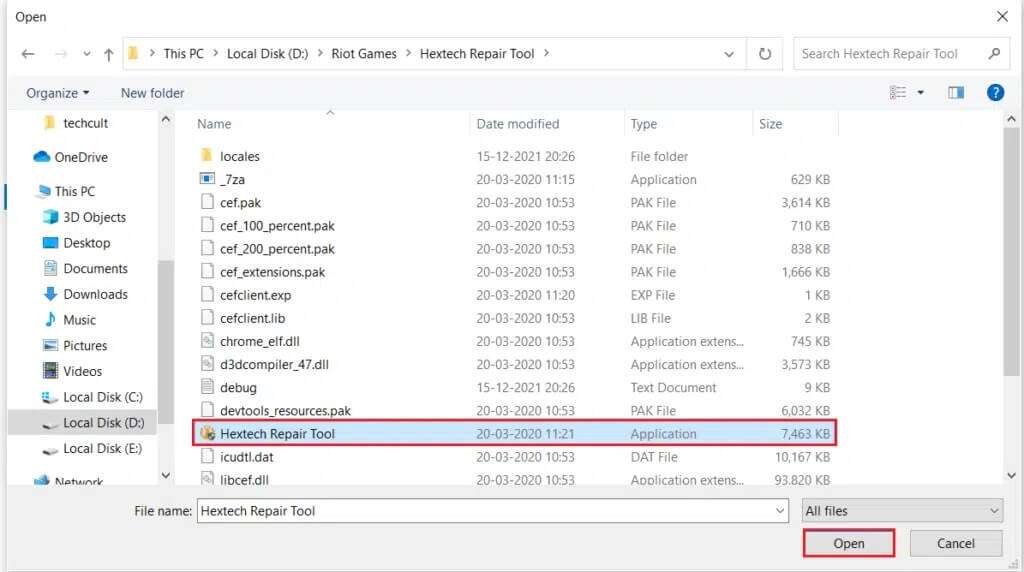Select techcult folder in sidebar

[85, 123]
